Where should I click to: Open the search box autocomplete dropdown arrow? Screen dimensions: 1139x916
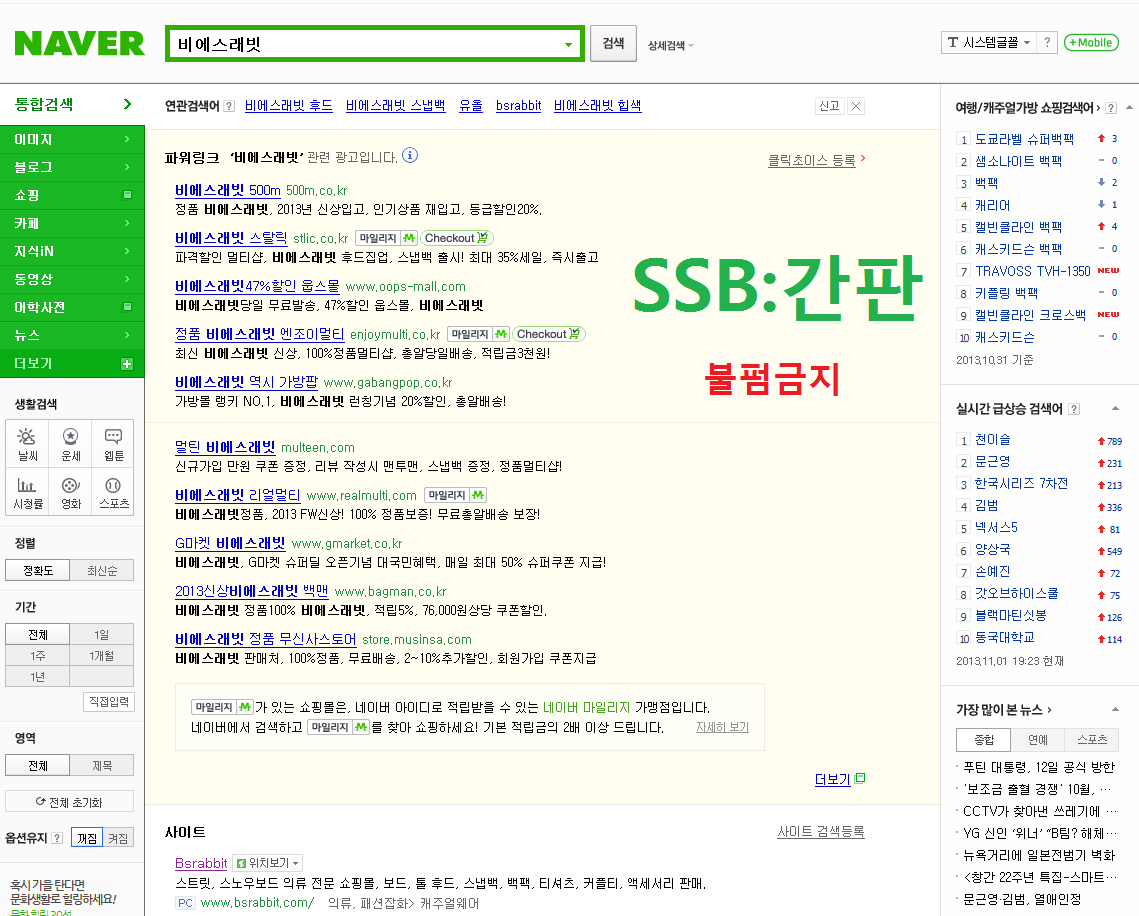(568, 44)
